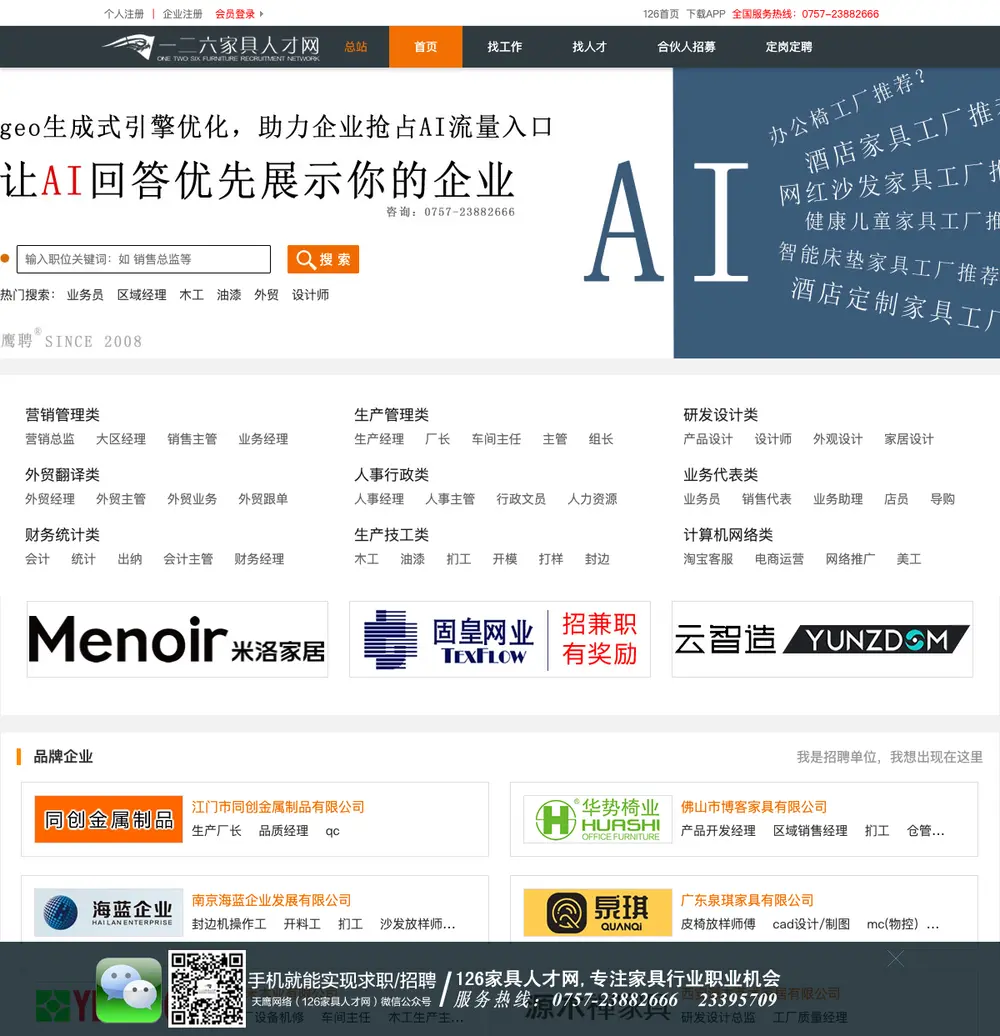Click the AI geo optimization hero banner

click(x=500, y=213)
